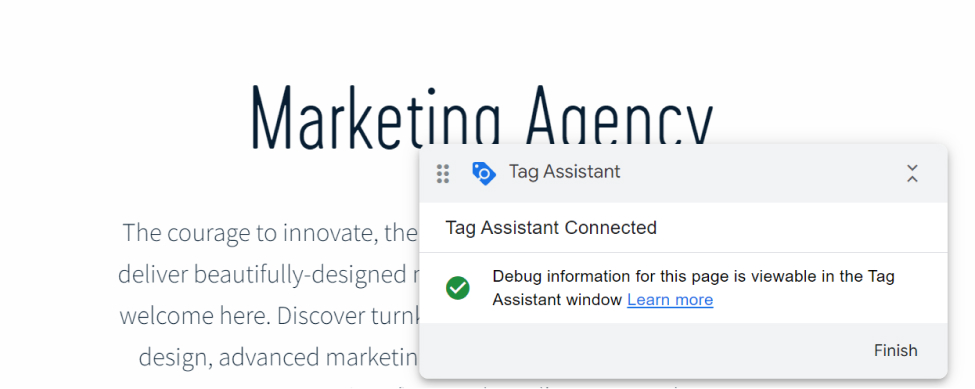975x389 pixels.
Task: Click the debug information message text
Action: [x=693, y=288]
